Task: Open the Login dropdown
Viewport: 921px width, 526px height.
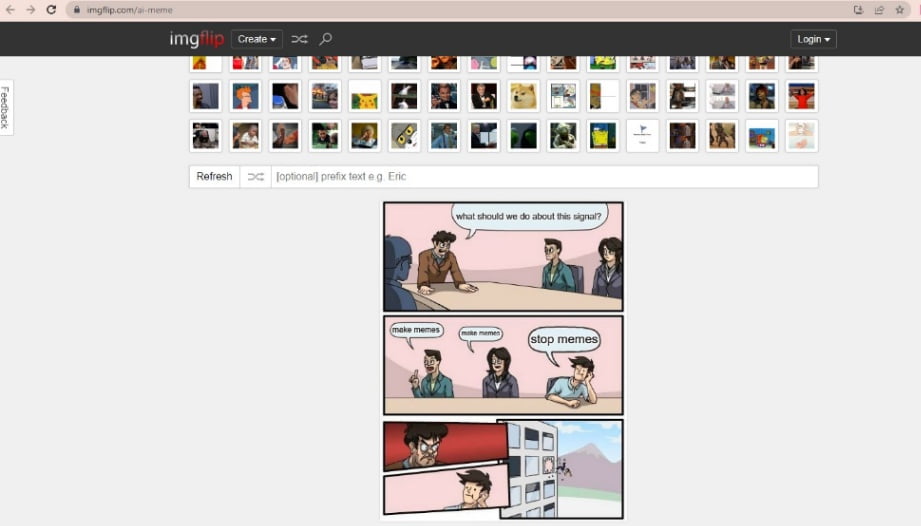Action: pyautogui.click(x=814, y=39)
